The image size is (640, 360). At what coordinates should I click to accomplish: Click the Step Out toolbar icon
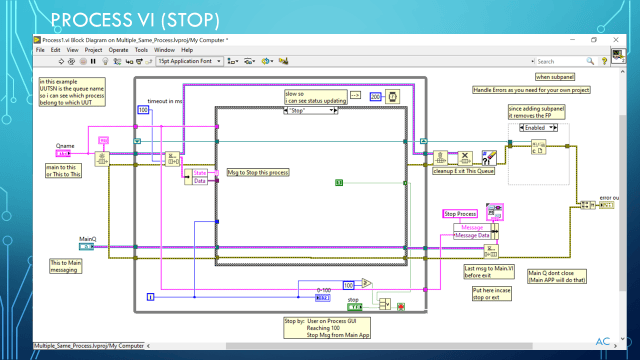(x=149, y=61)
